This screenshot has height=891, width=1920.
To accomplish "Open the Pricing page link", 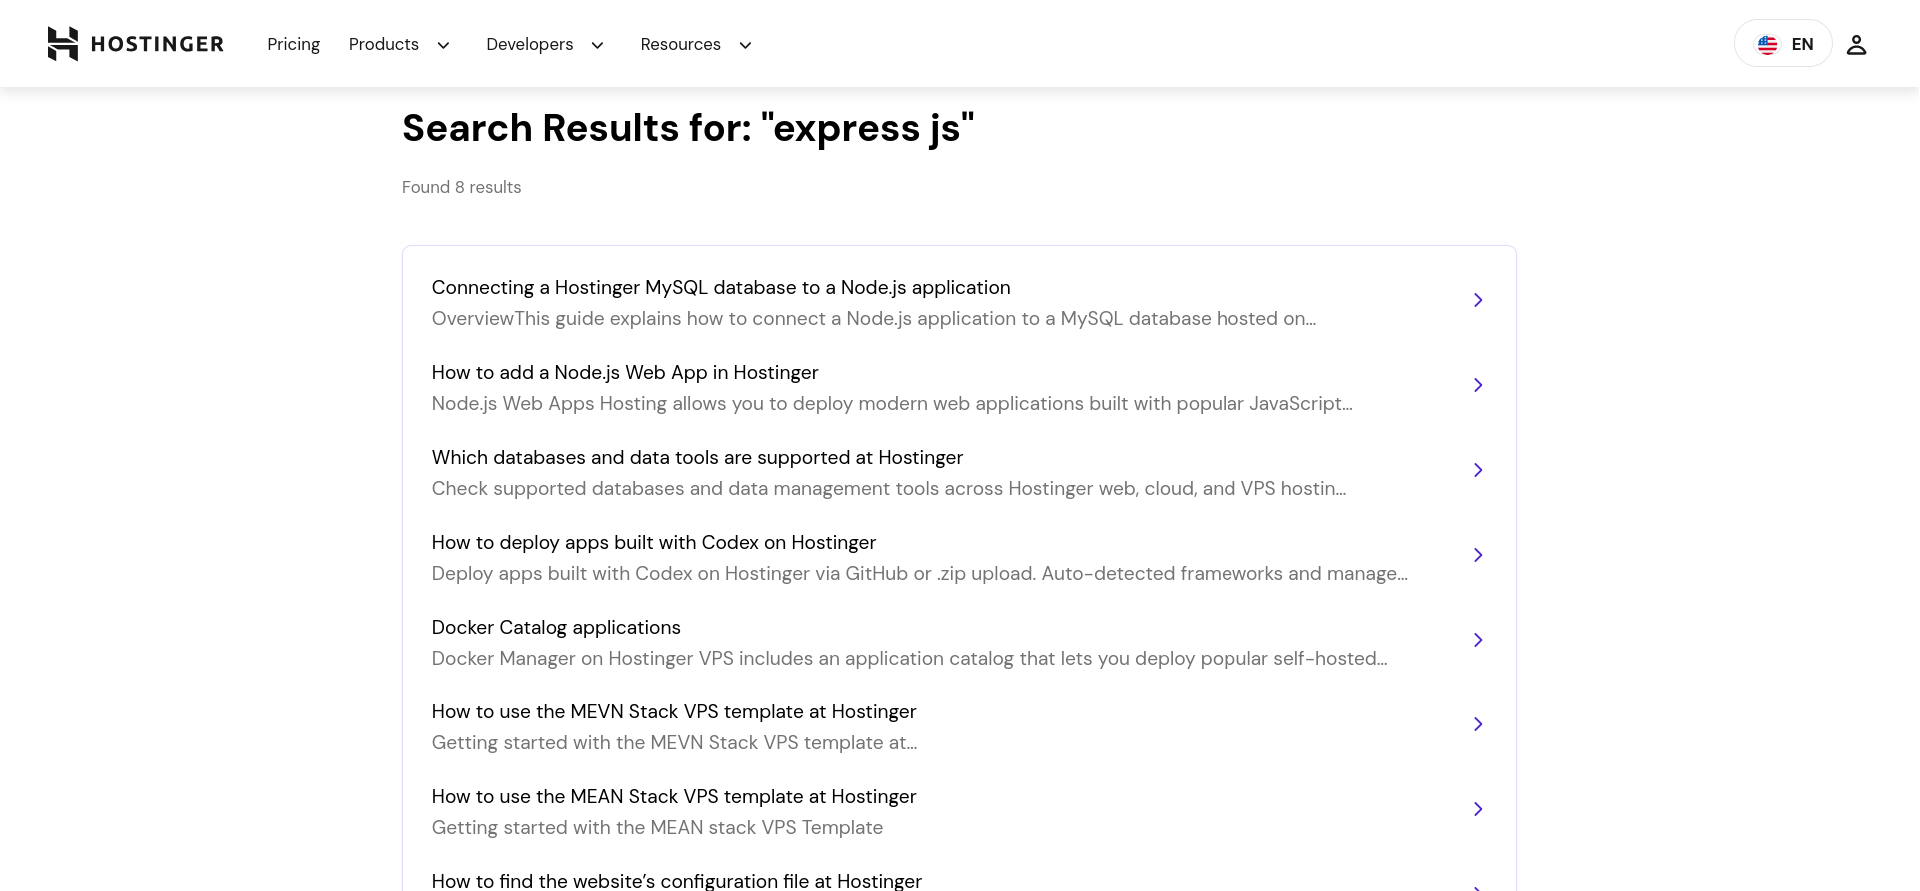I will click(x=293, y=44).
